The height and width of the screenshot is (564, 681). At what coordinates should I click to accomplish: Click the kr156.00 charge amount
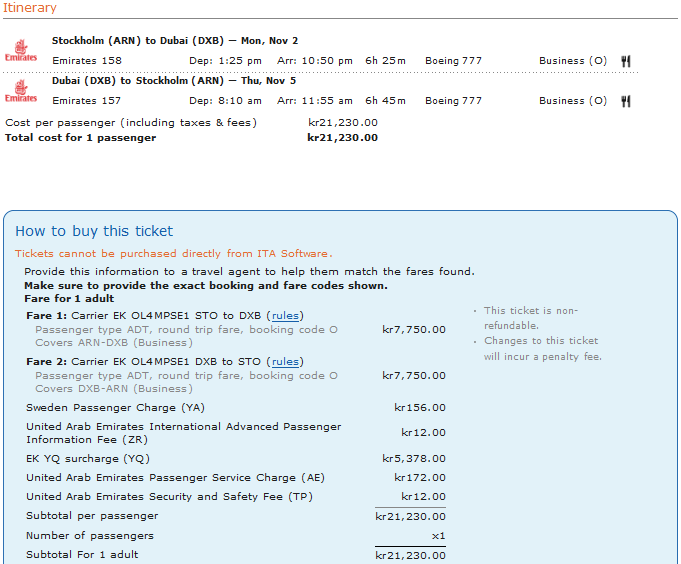(420, 408)
